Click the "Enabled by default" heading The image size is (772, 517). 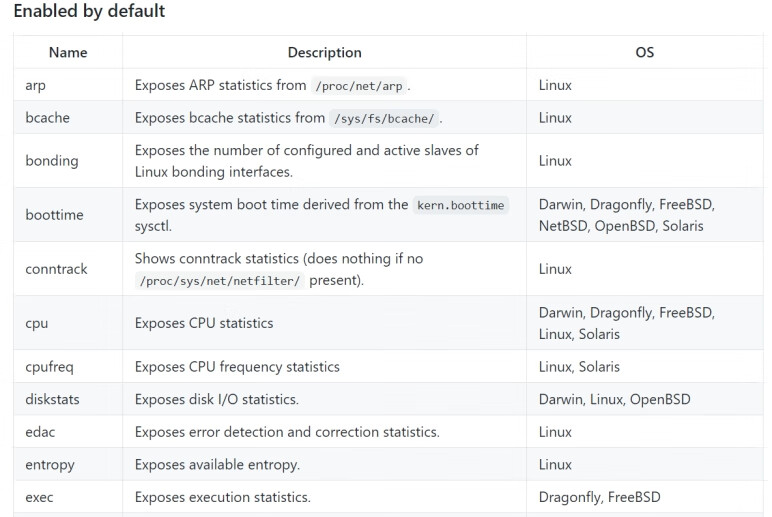tap(89, 12)
